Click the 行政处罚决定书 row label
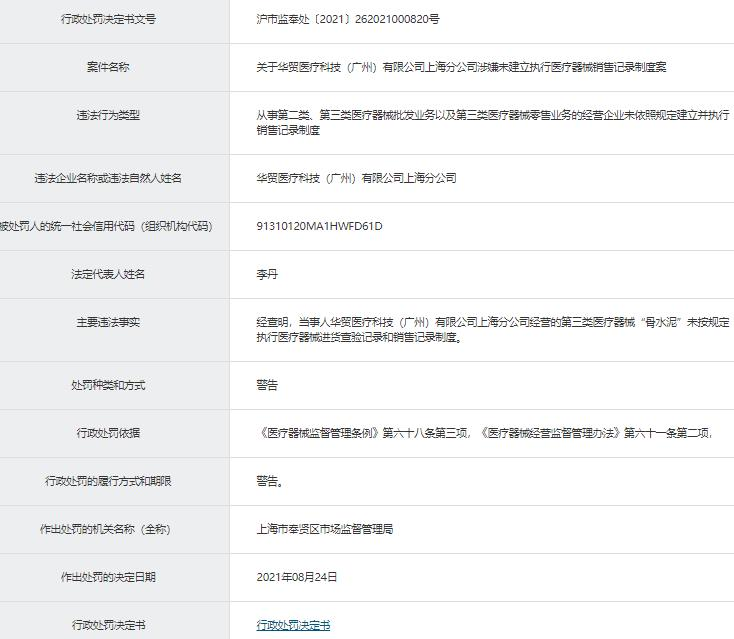This screenshot has height=639, width=734. pyautogui.click(x=108, y=625)
